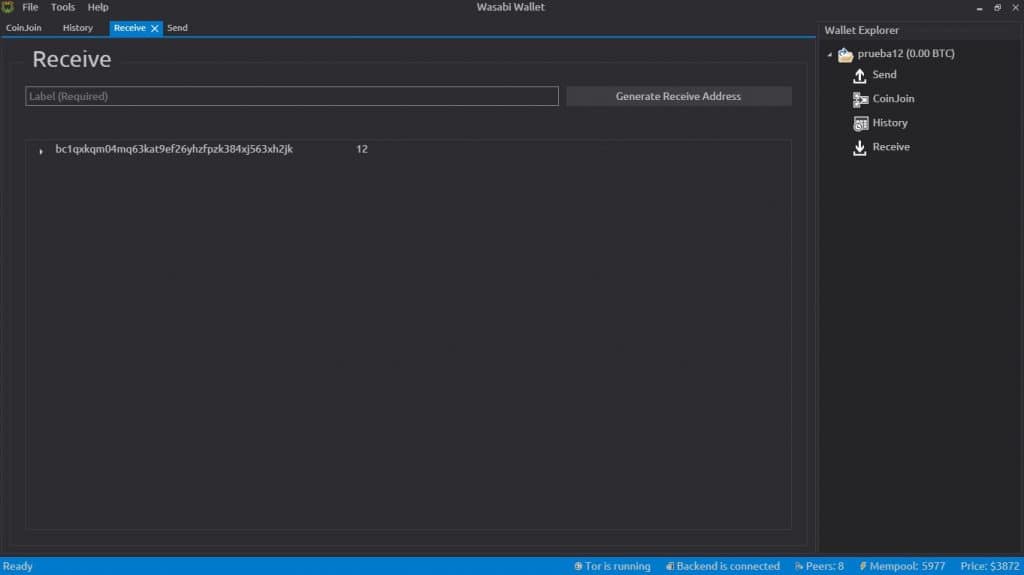Select the Peers: 8 status item

click(819, 566)
